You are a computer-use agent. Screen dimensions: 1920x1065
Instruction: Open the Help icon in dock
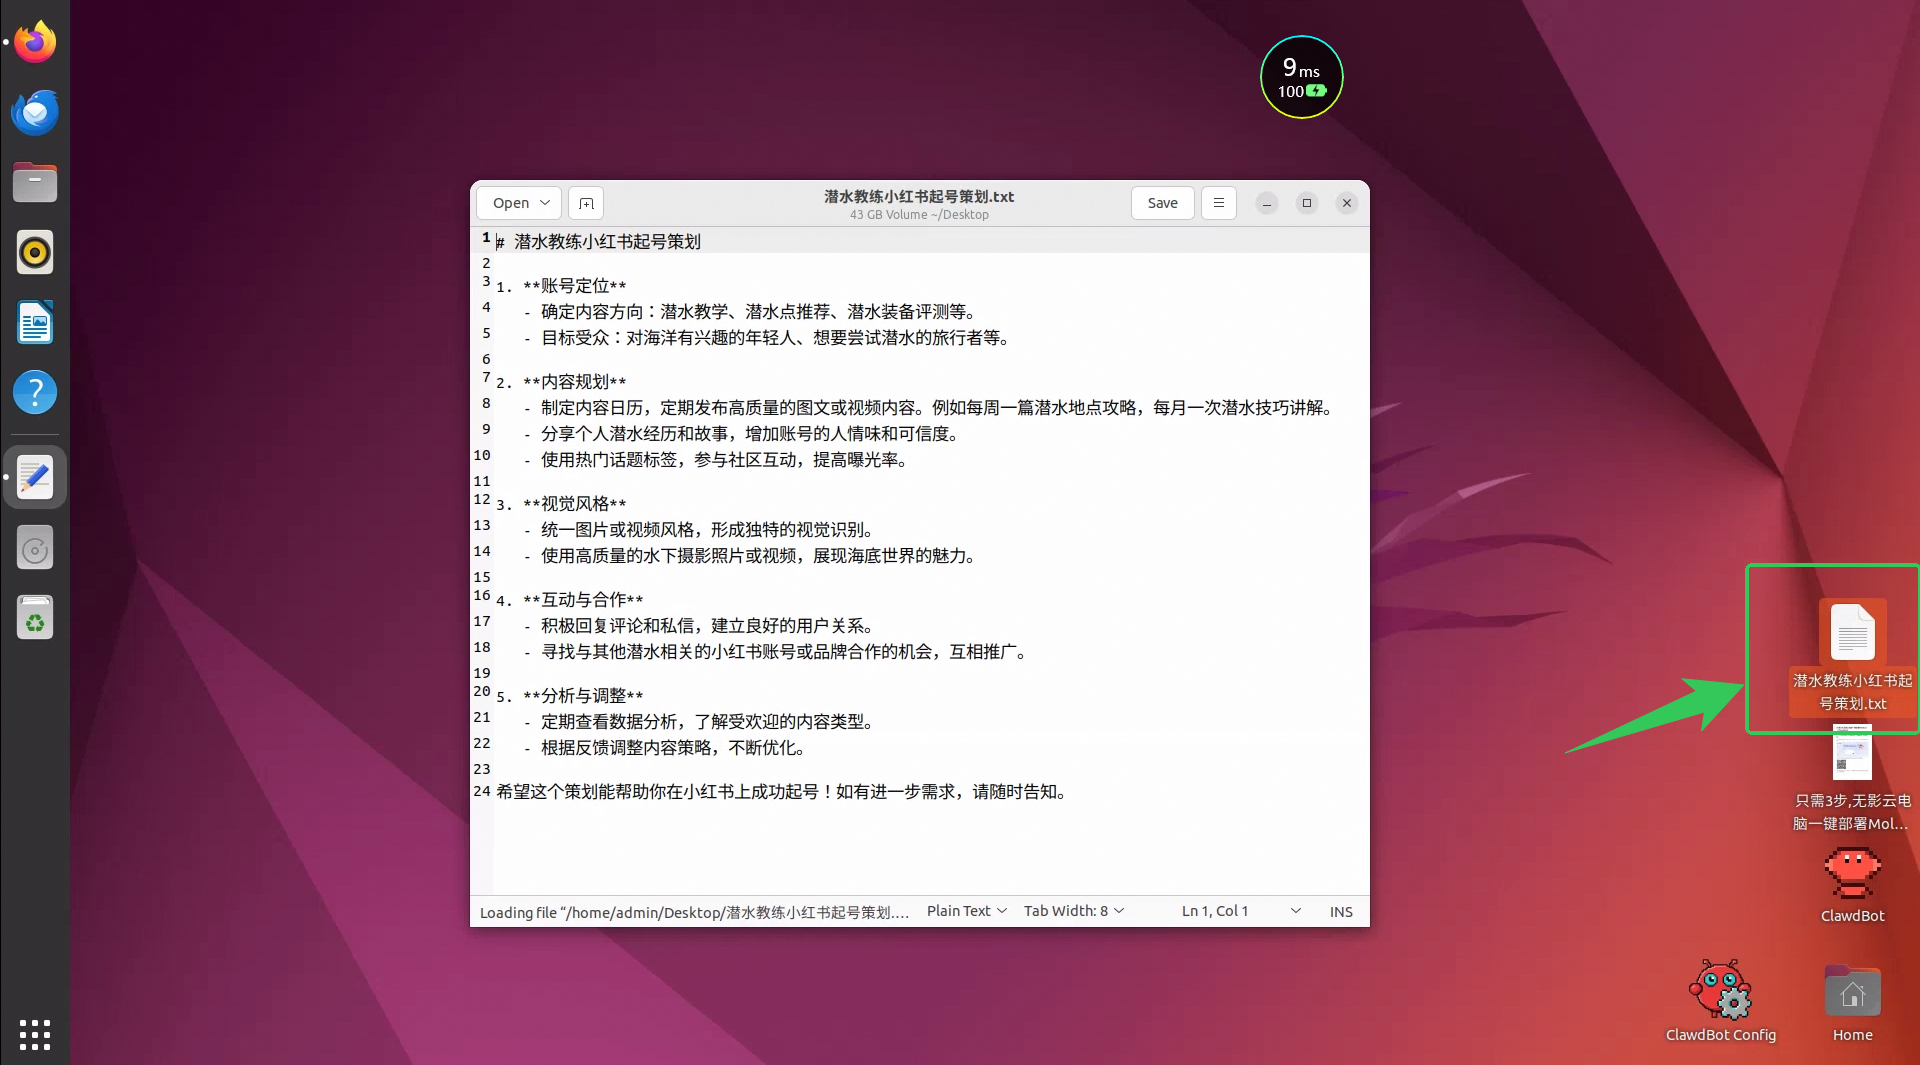(35, 392)
